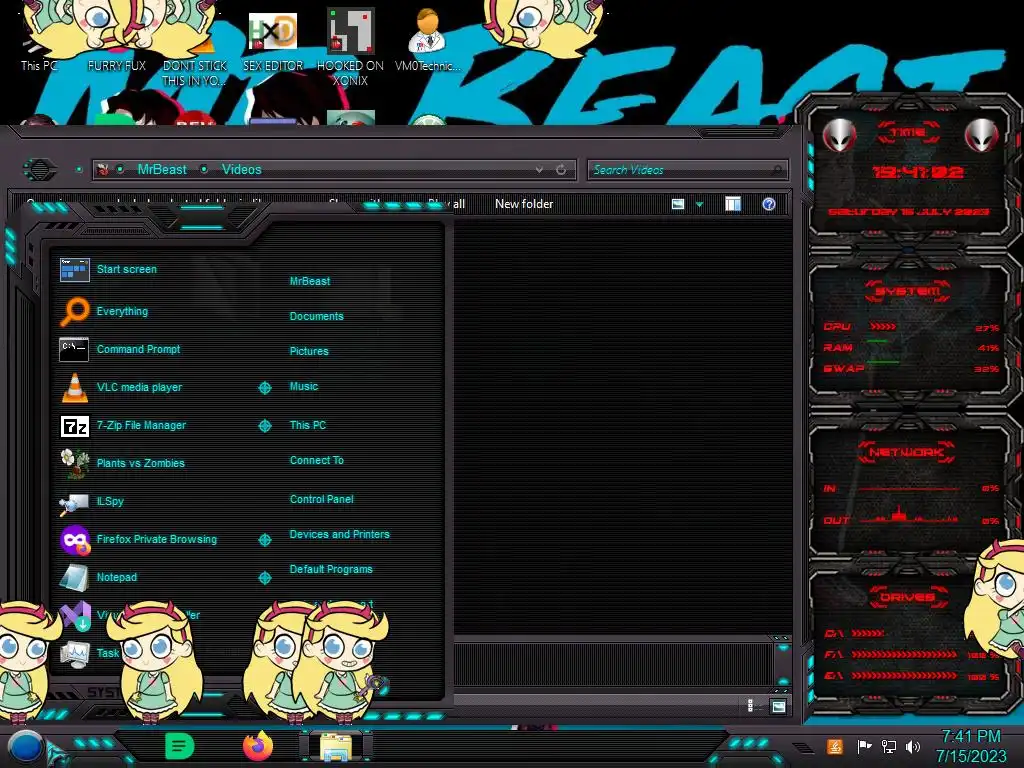Launch the HOOKED ON XONIX desktop icon
Screen dimensions: 1024x768
(x=350, y=46)
